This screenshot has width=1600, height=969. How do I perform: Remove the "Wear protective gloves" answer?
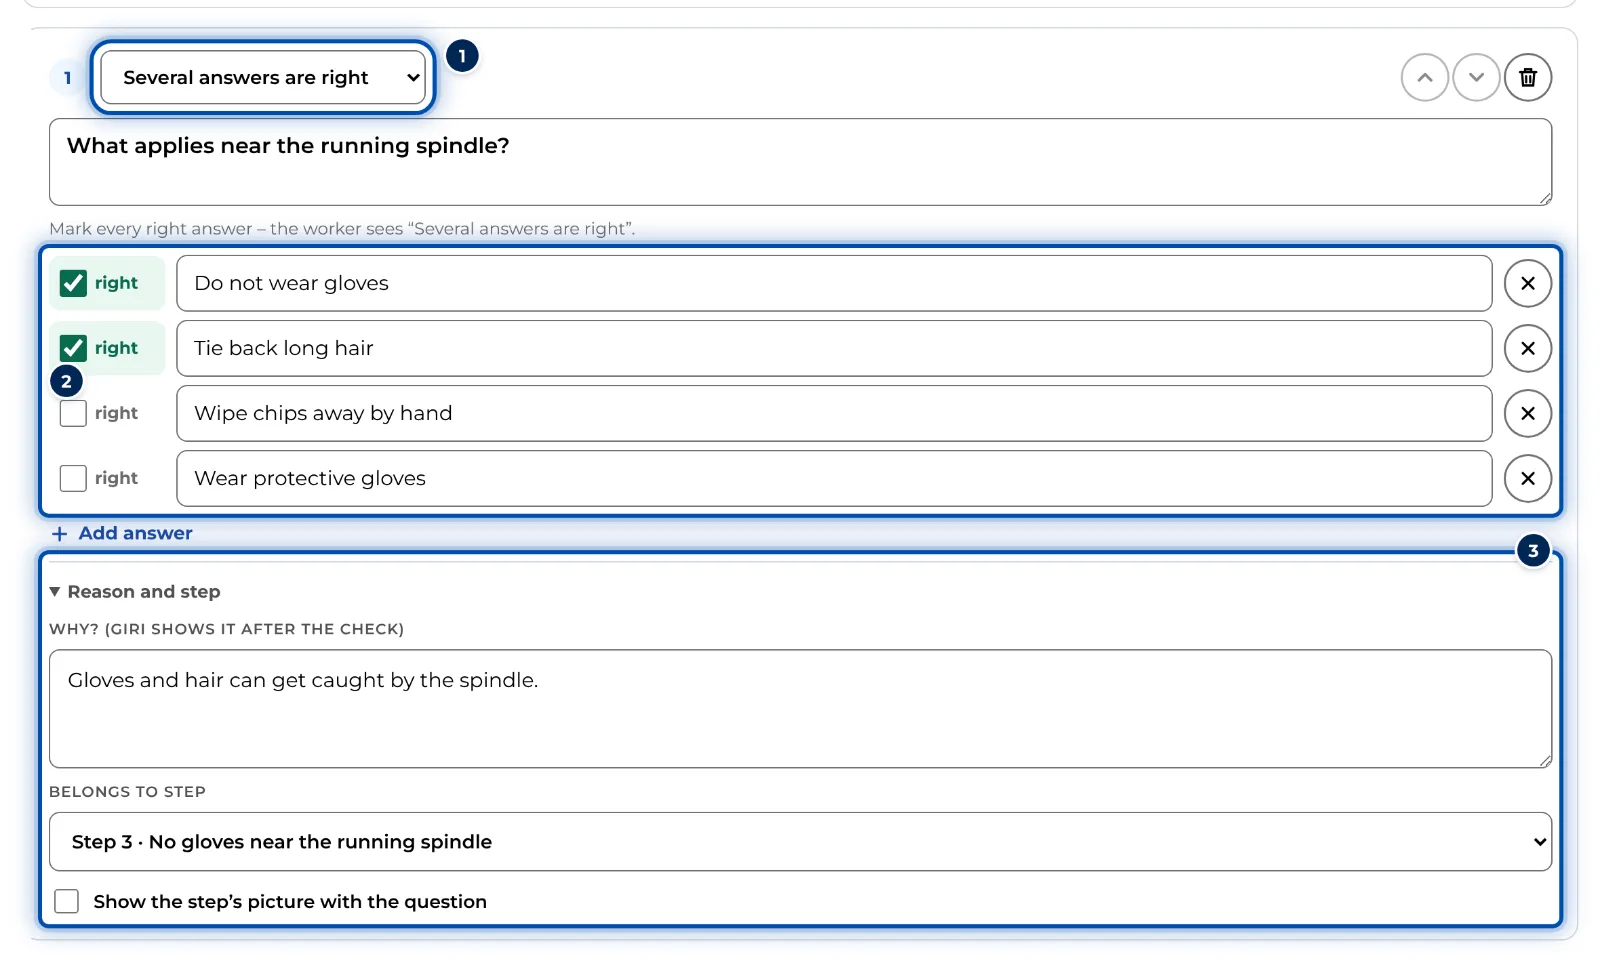pyautogui.click(x=1528, y=478)
